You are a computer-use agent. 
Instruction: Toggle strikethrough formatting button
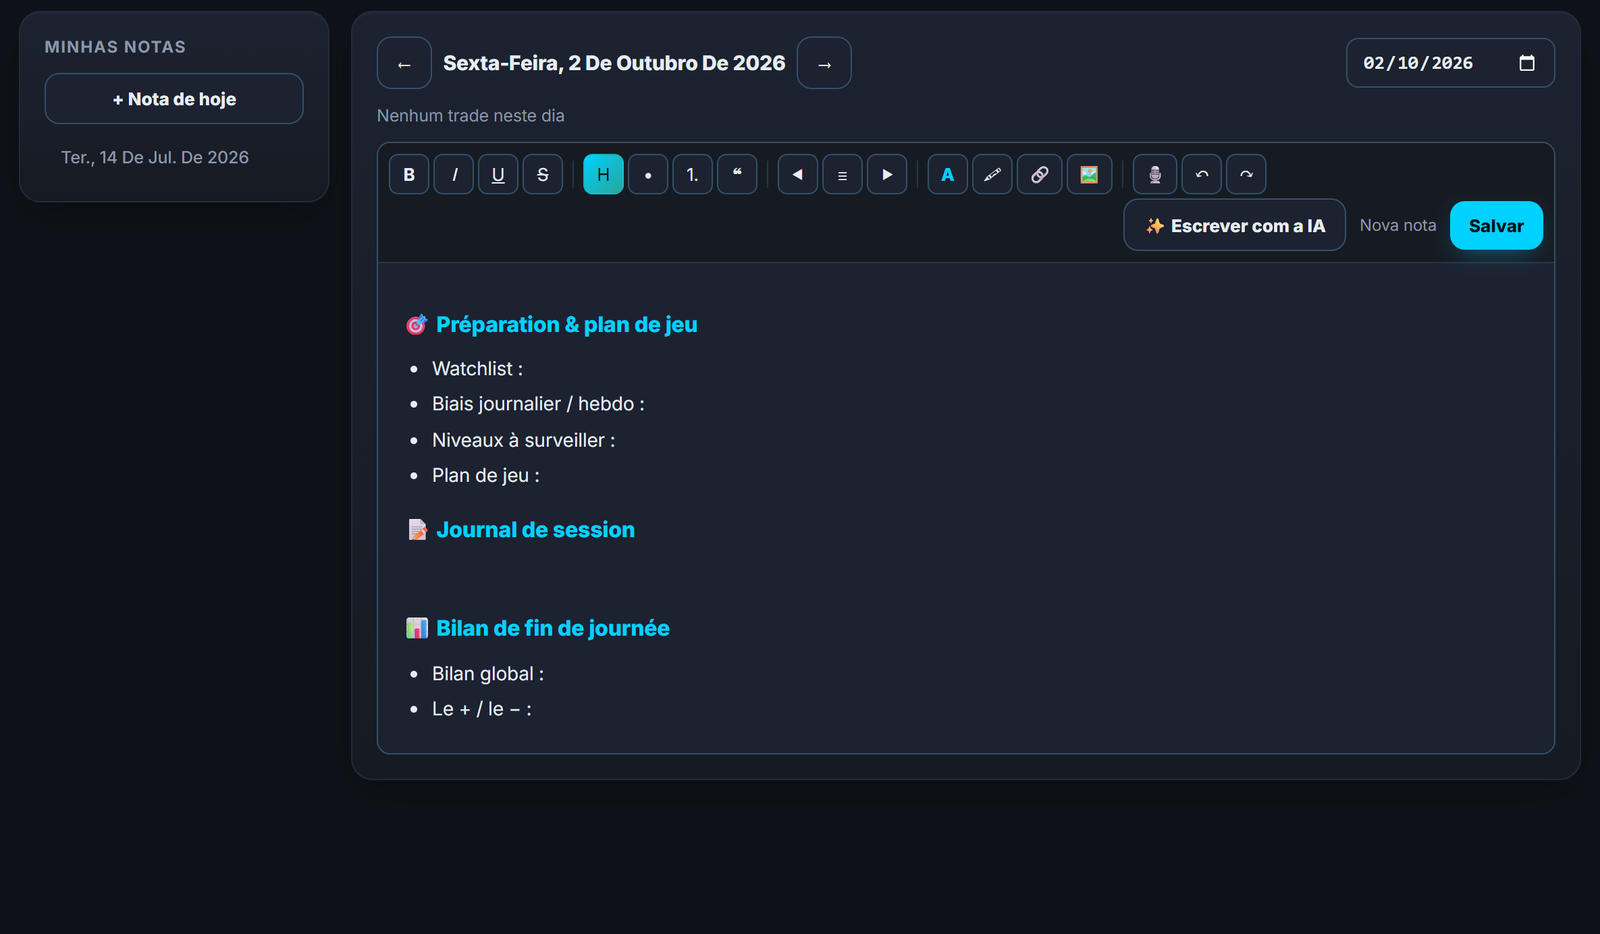543,174
